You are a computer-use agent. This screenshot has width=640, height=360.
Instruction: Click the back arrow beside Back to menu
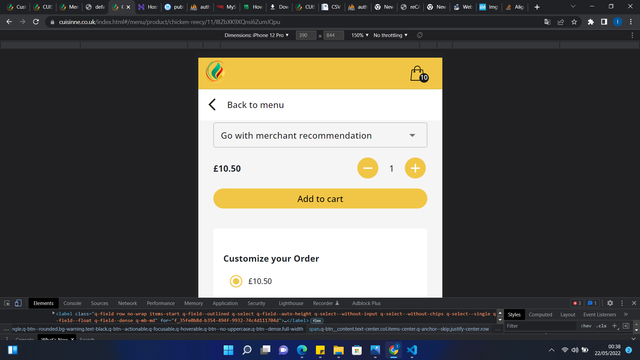click(212, 104)
